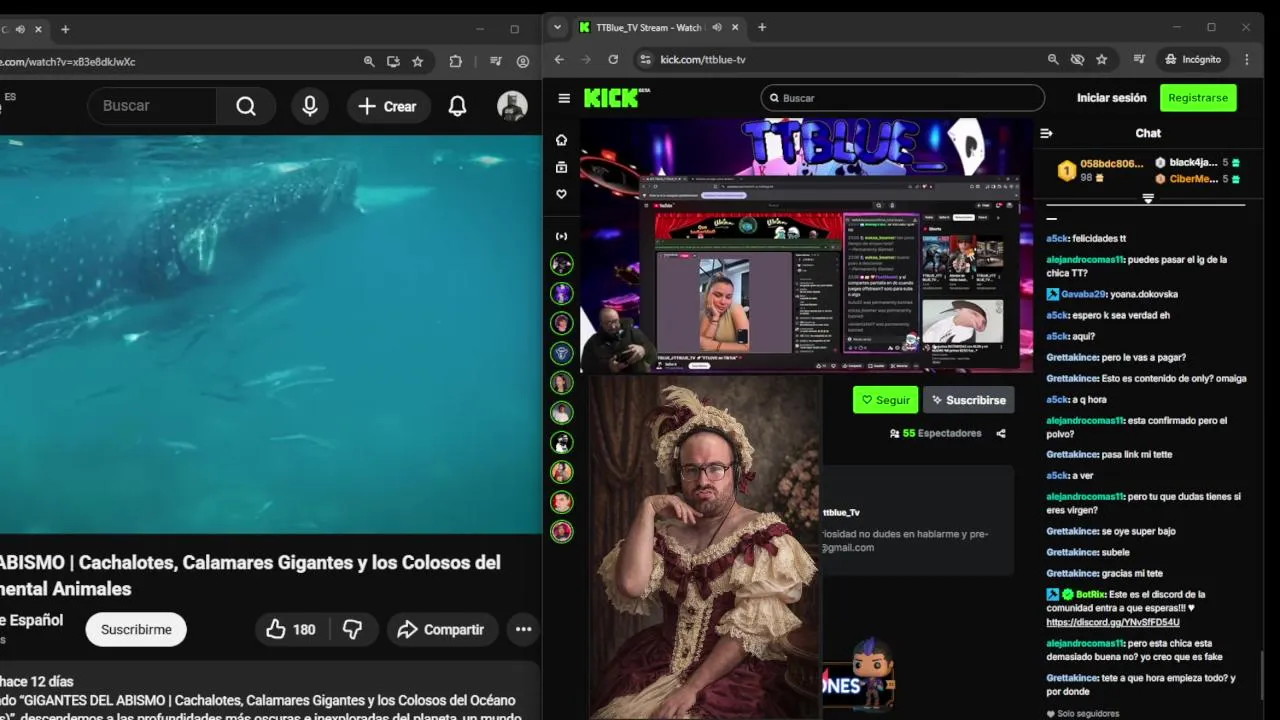
Task: Open Kick sidebar following heart icon
Action: [x=562, y=194]
